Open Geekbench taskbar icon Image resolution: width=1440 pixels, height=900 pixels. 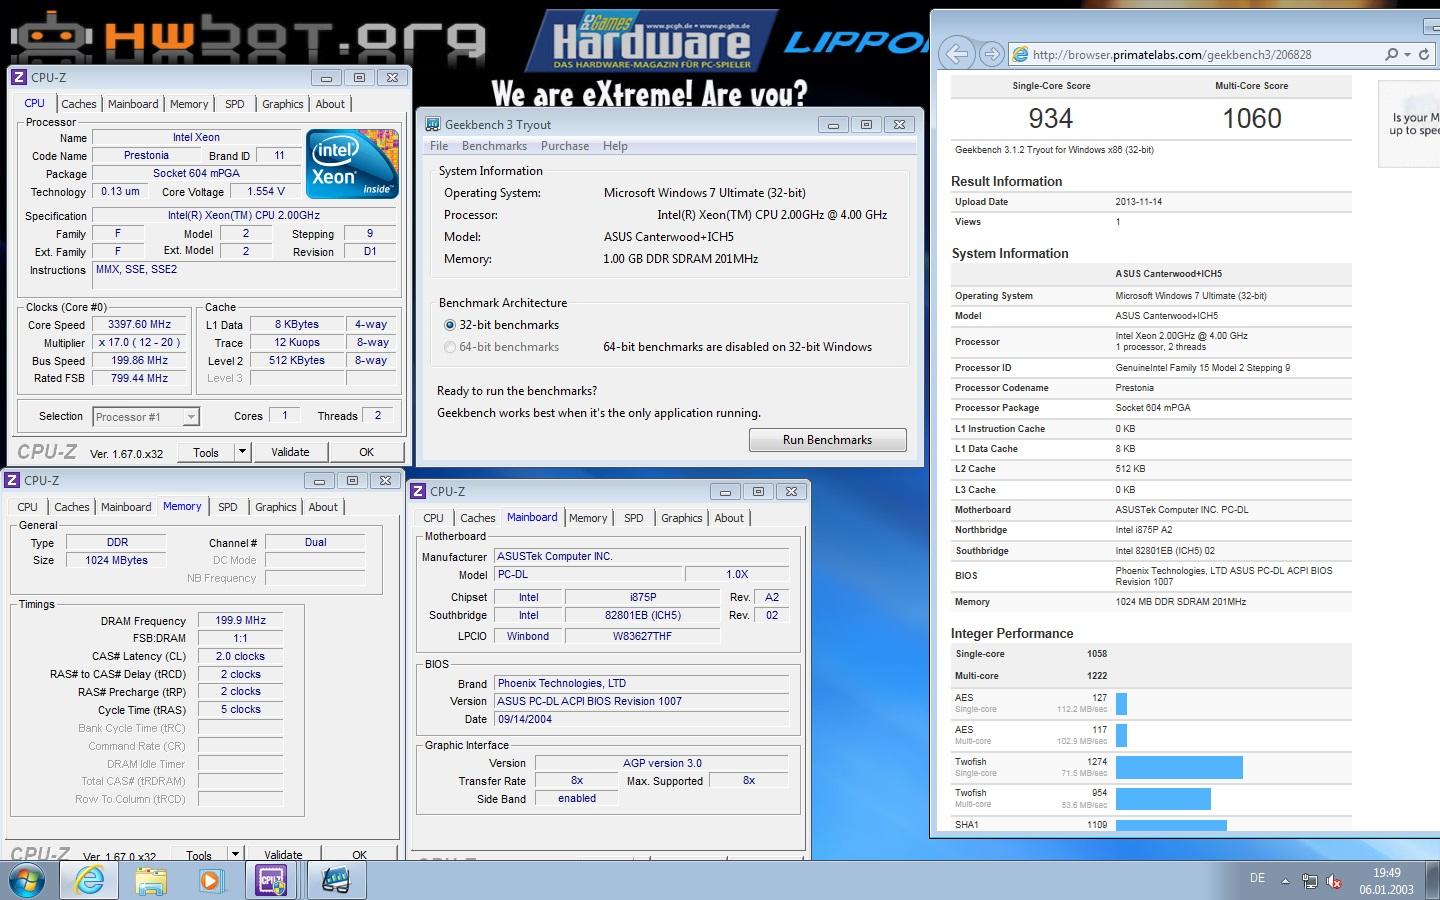click(x=336, y=881)
